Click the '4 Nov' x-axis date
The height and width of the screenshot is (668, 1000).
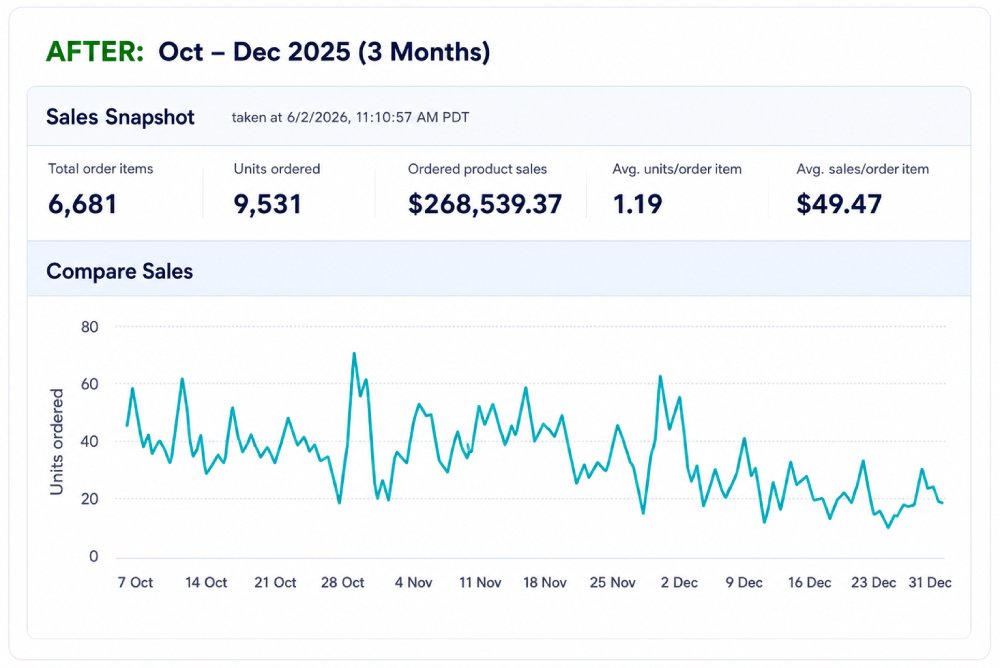pyautogui.click(x=413, y=583)
